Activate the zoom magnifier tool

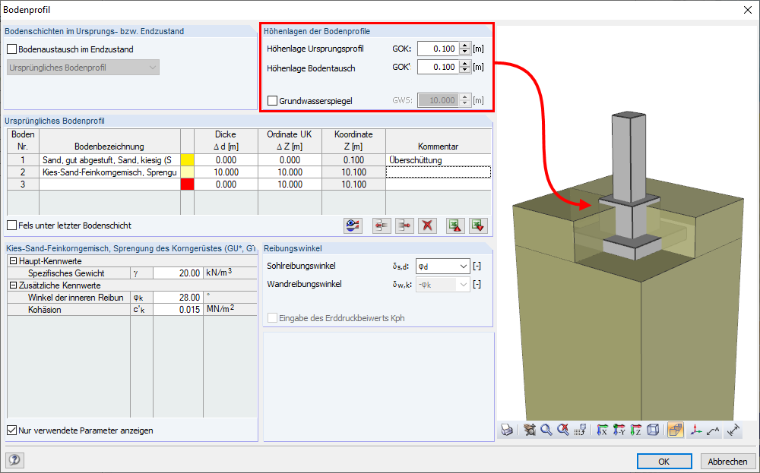(x=546, y=429)
